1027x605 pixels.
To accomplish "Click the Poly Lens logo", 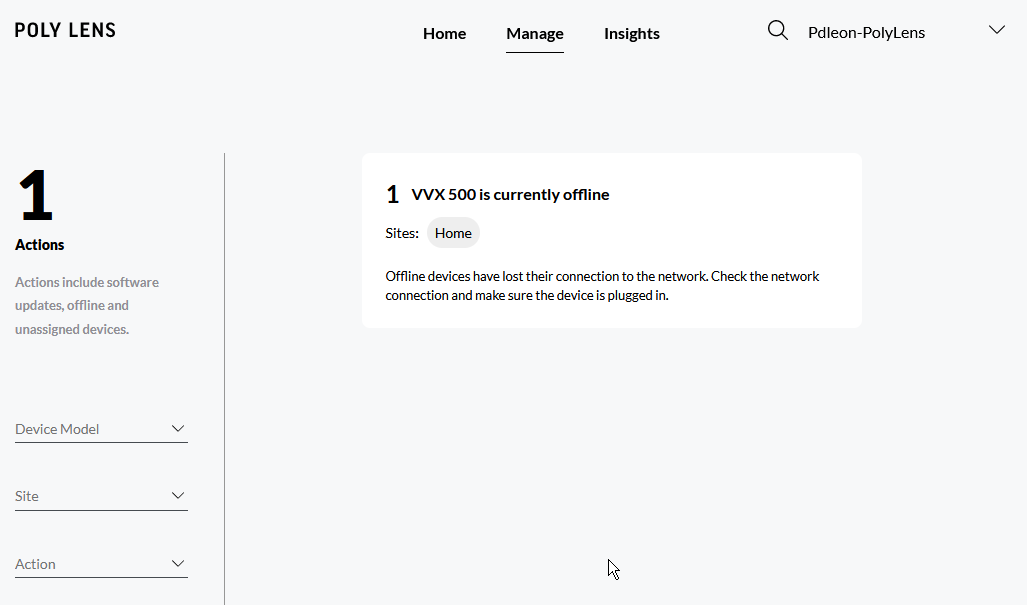I will tap(65, 30).
